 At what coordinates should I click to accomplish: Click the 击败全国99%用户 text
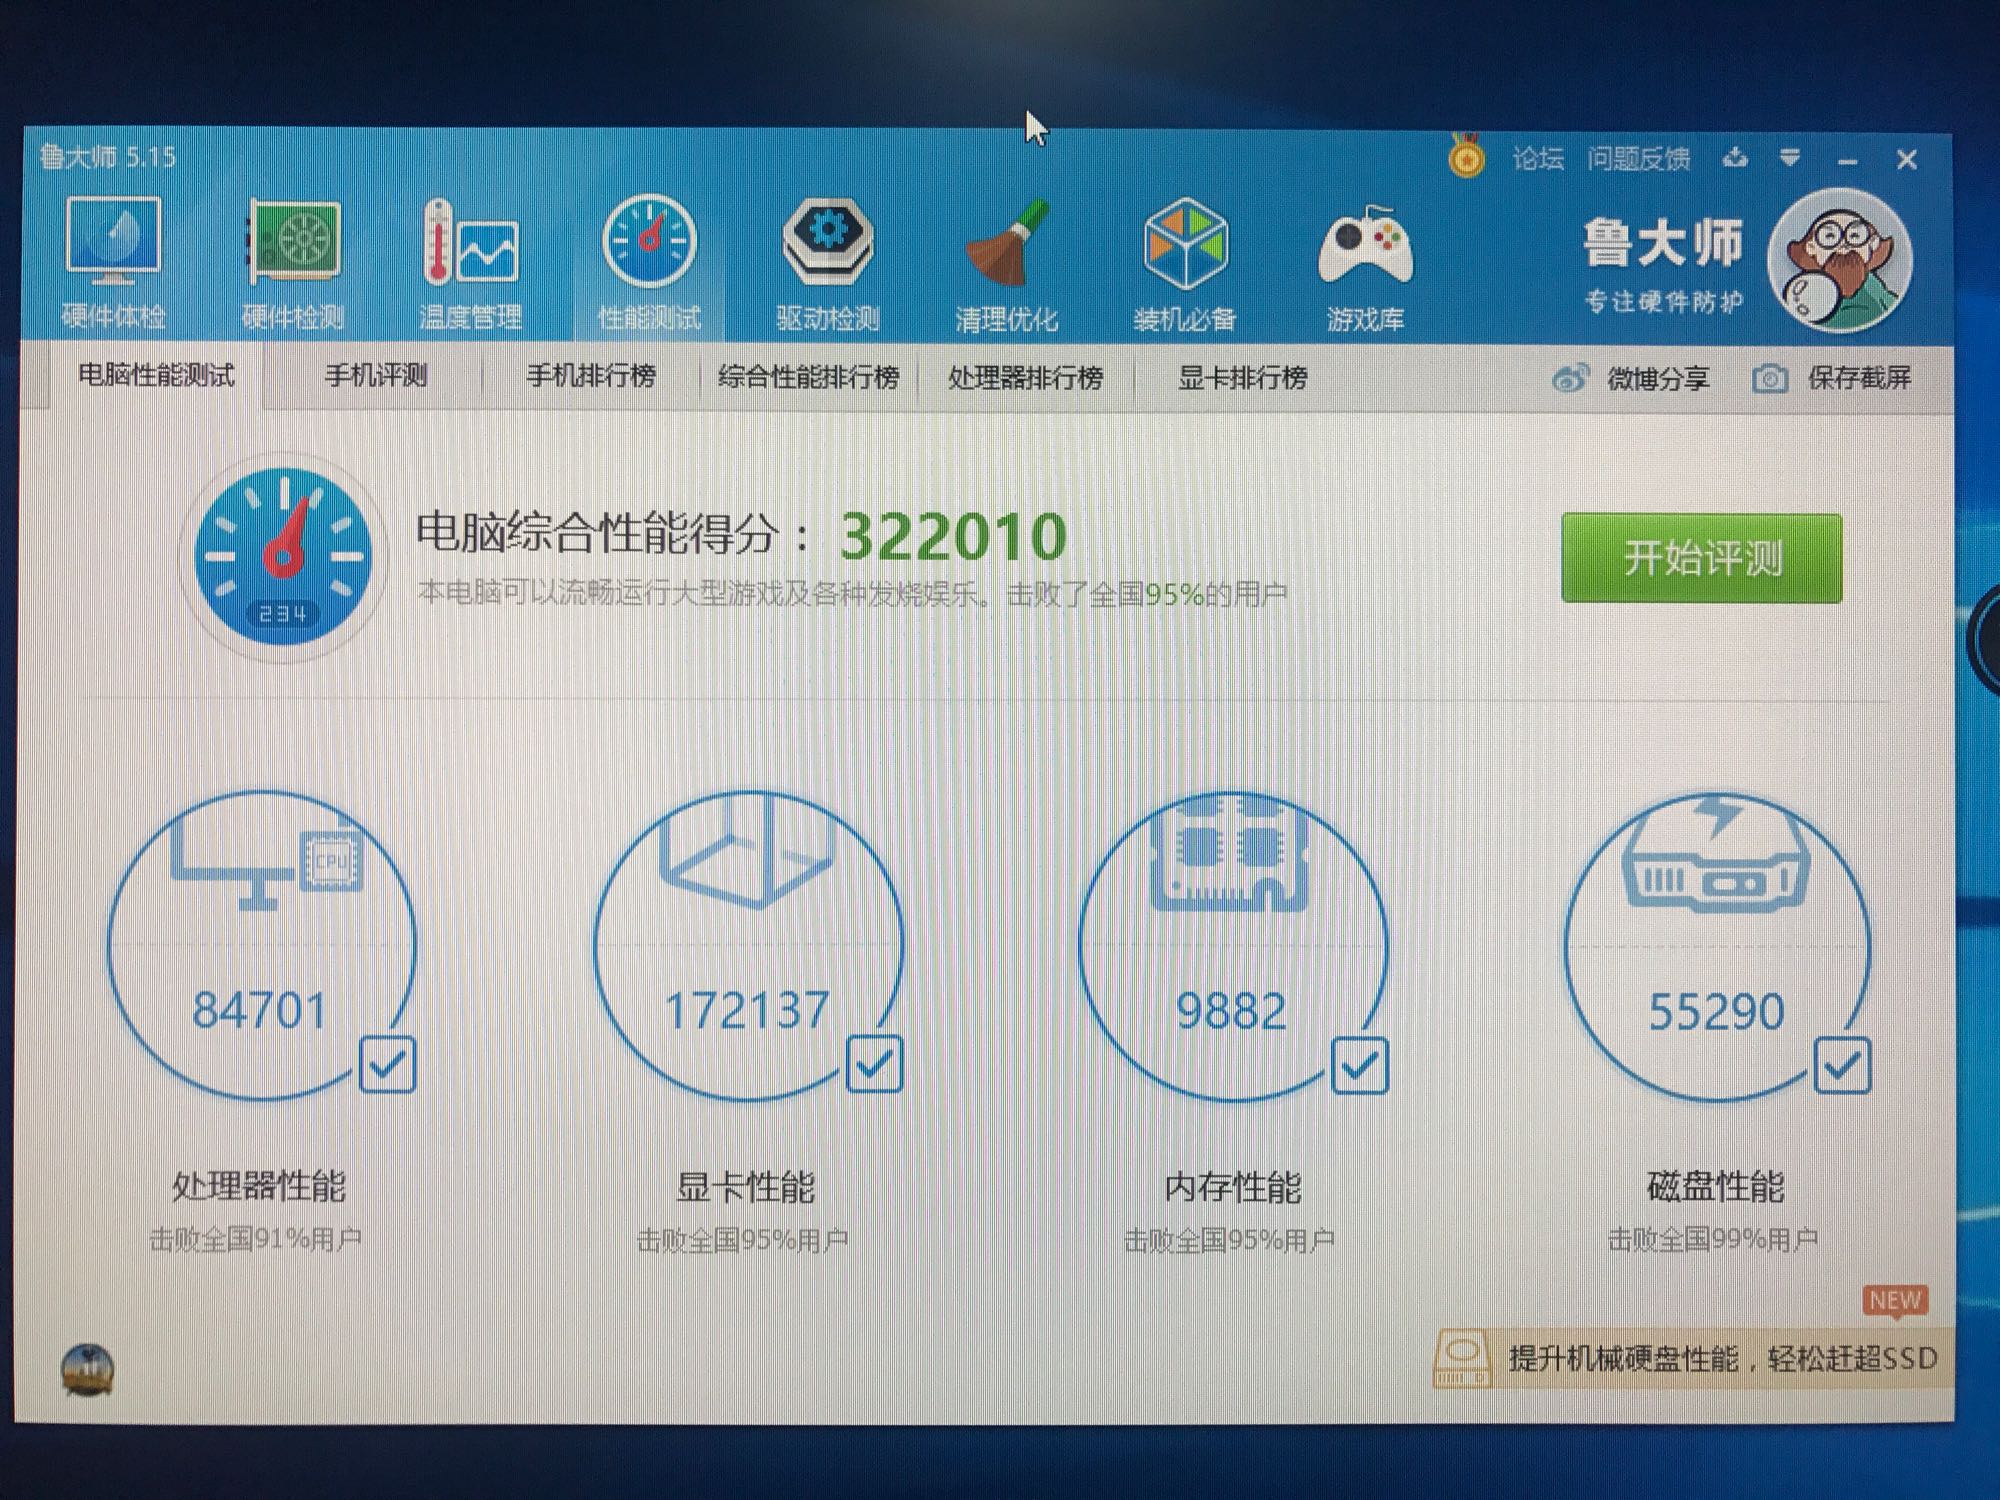(x=1713, y=1240)
